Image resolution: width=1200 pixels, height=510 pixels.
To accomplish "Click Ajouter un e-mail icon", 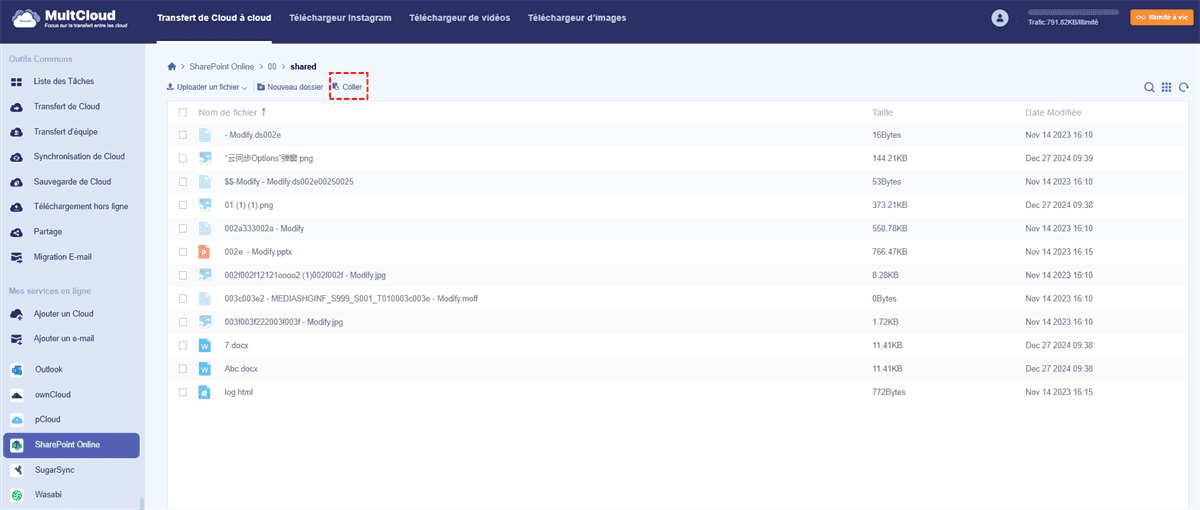I will pyautogui.click(x=16, y=338).
